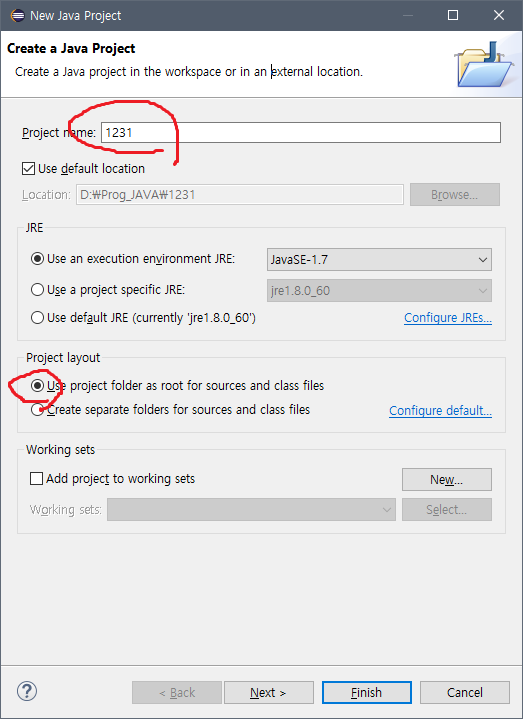
Task: Click the Java project folder wizard image
Action: (484, 64)
